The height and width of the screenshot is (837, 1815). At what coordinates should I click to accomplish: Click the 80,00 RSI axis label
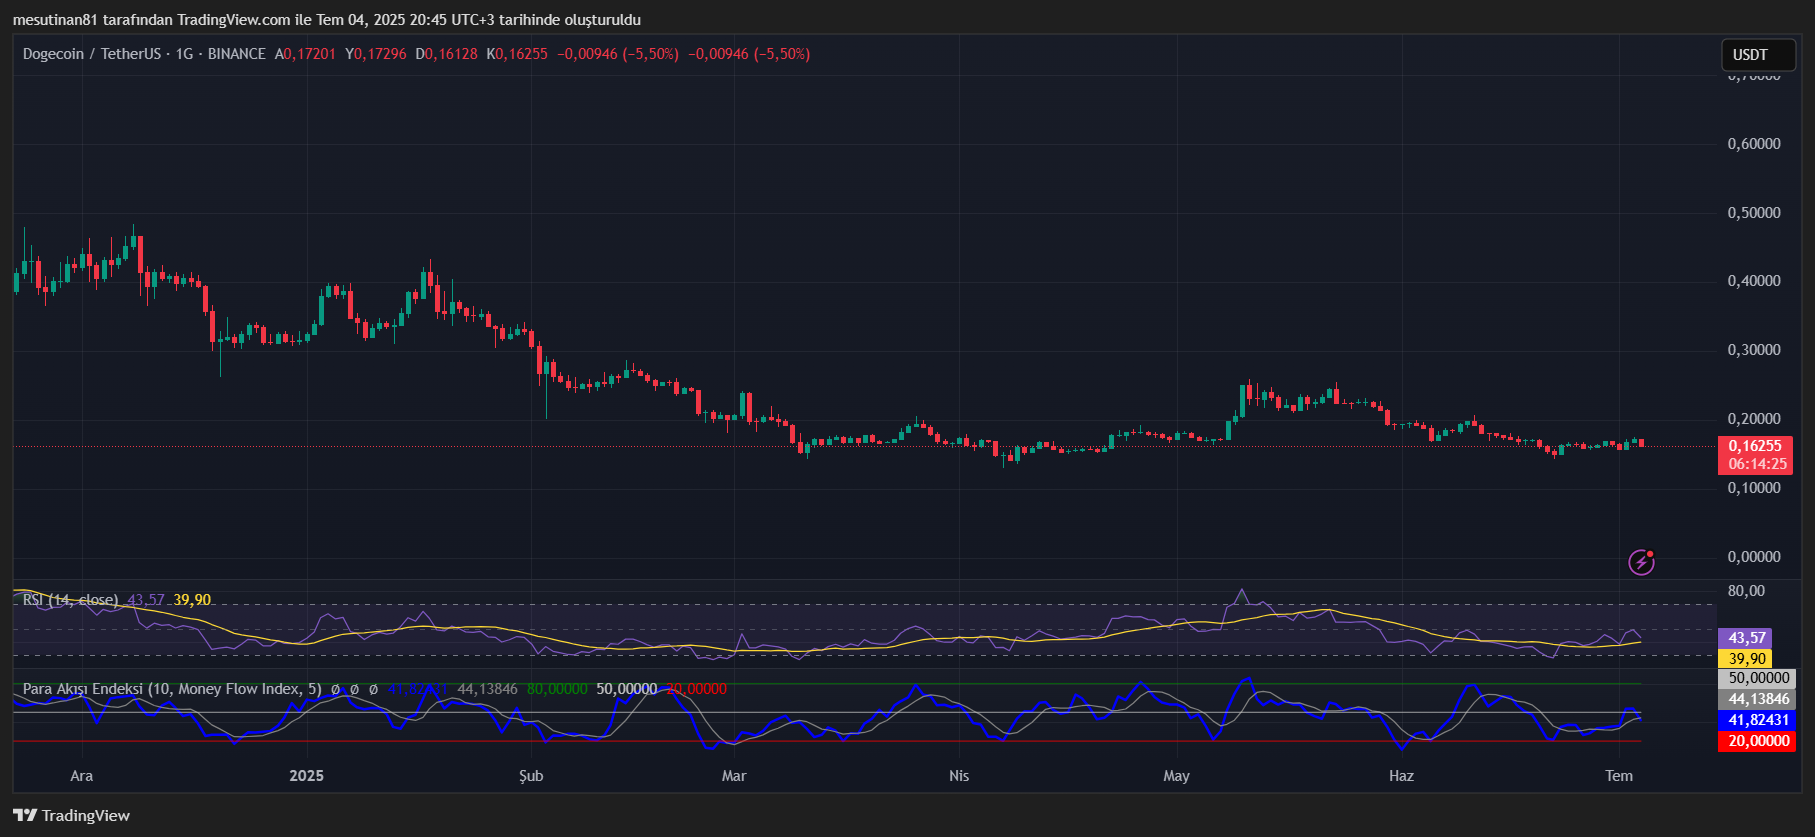(1746, 591)
